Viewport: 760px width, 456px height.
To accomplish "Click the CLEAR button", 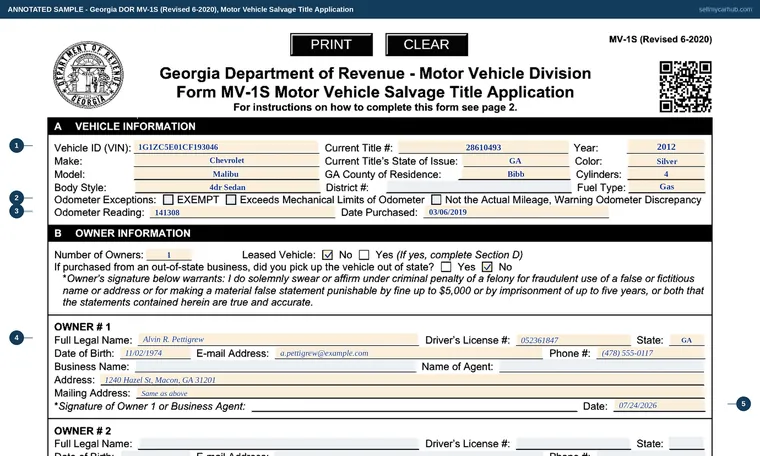I will click(x=427, y=45).
